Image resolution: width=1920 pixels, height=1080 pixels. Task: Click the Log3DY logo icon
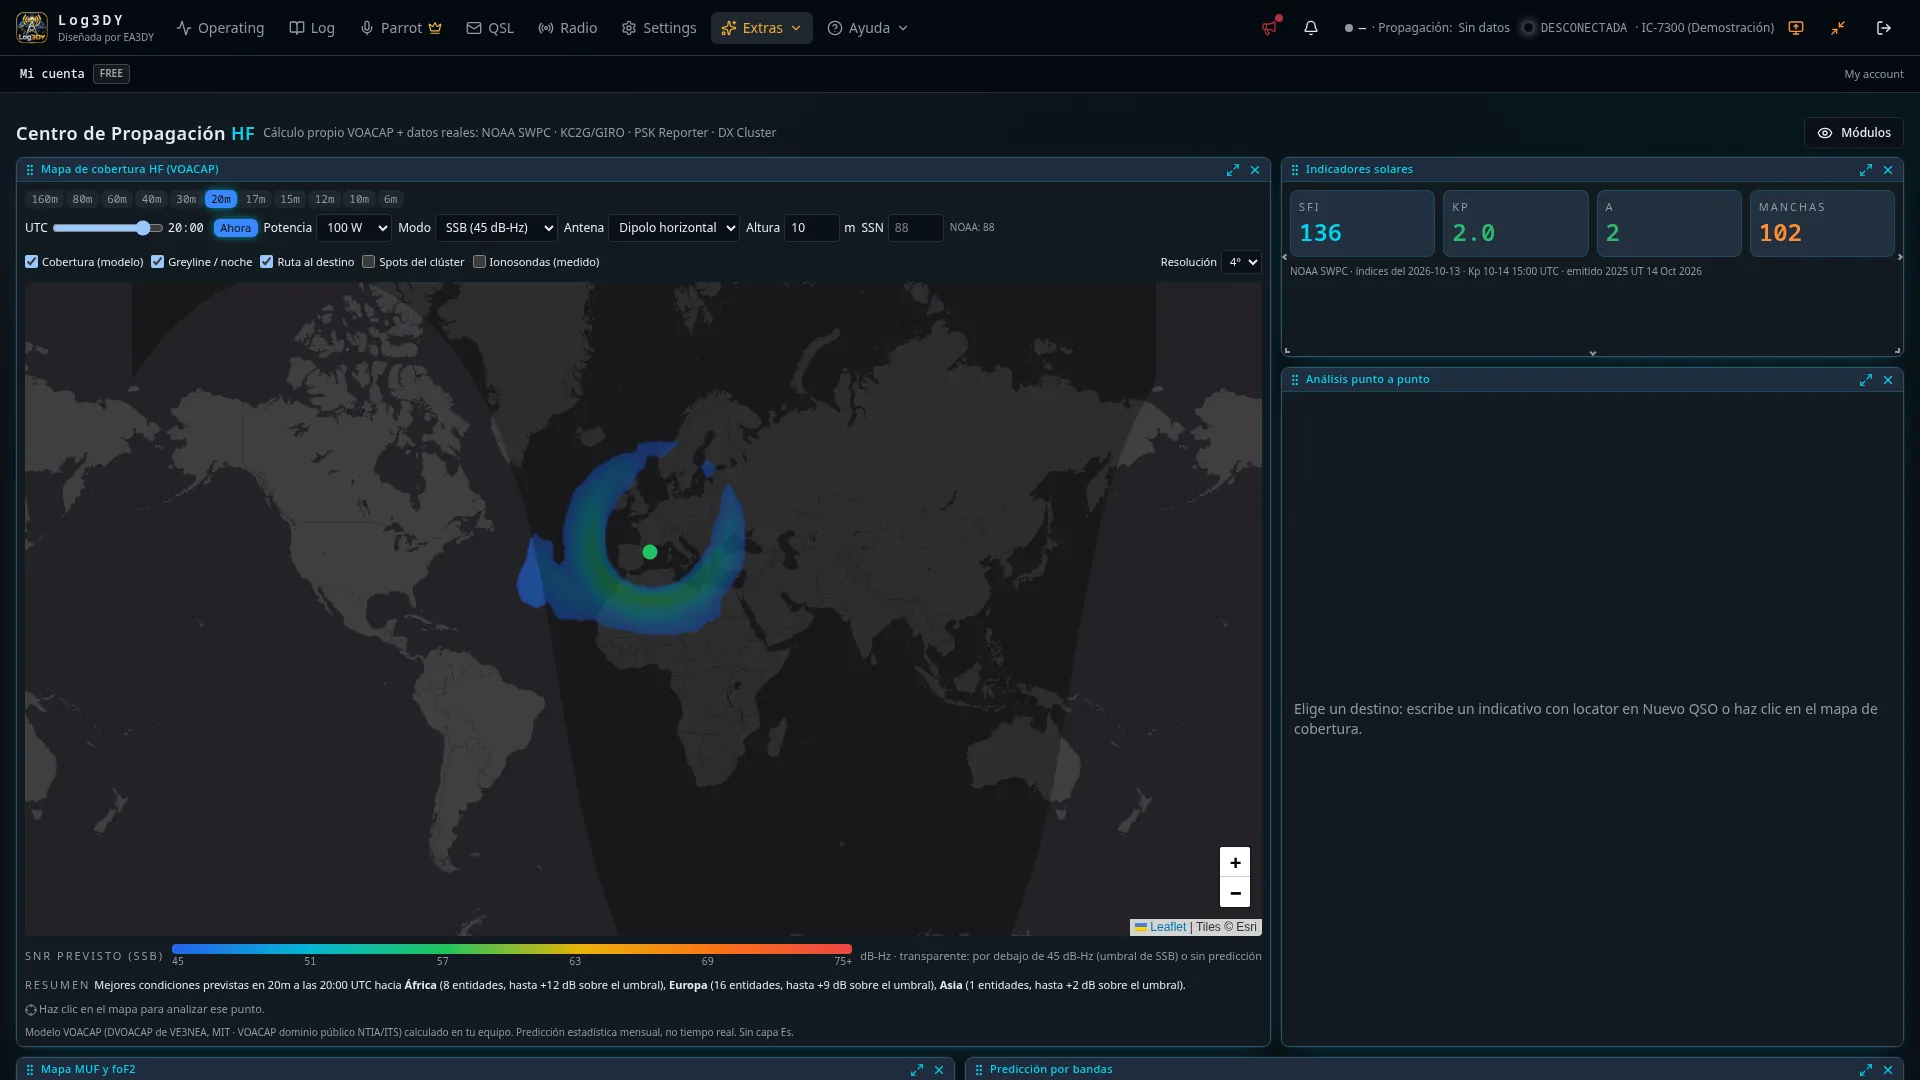click(32, 28)
